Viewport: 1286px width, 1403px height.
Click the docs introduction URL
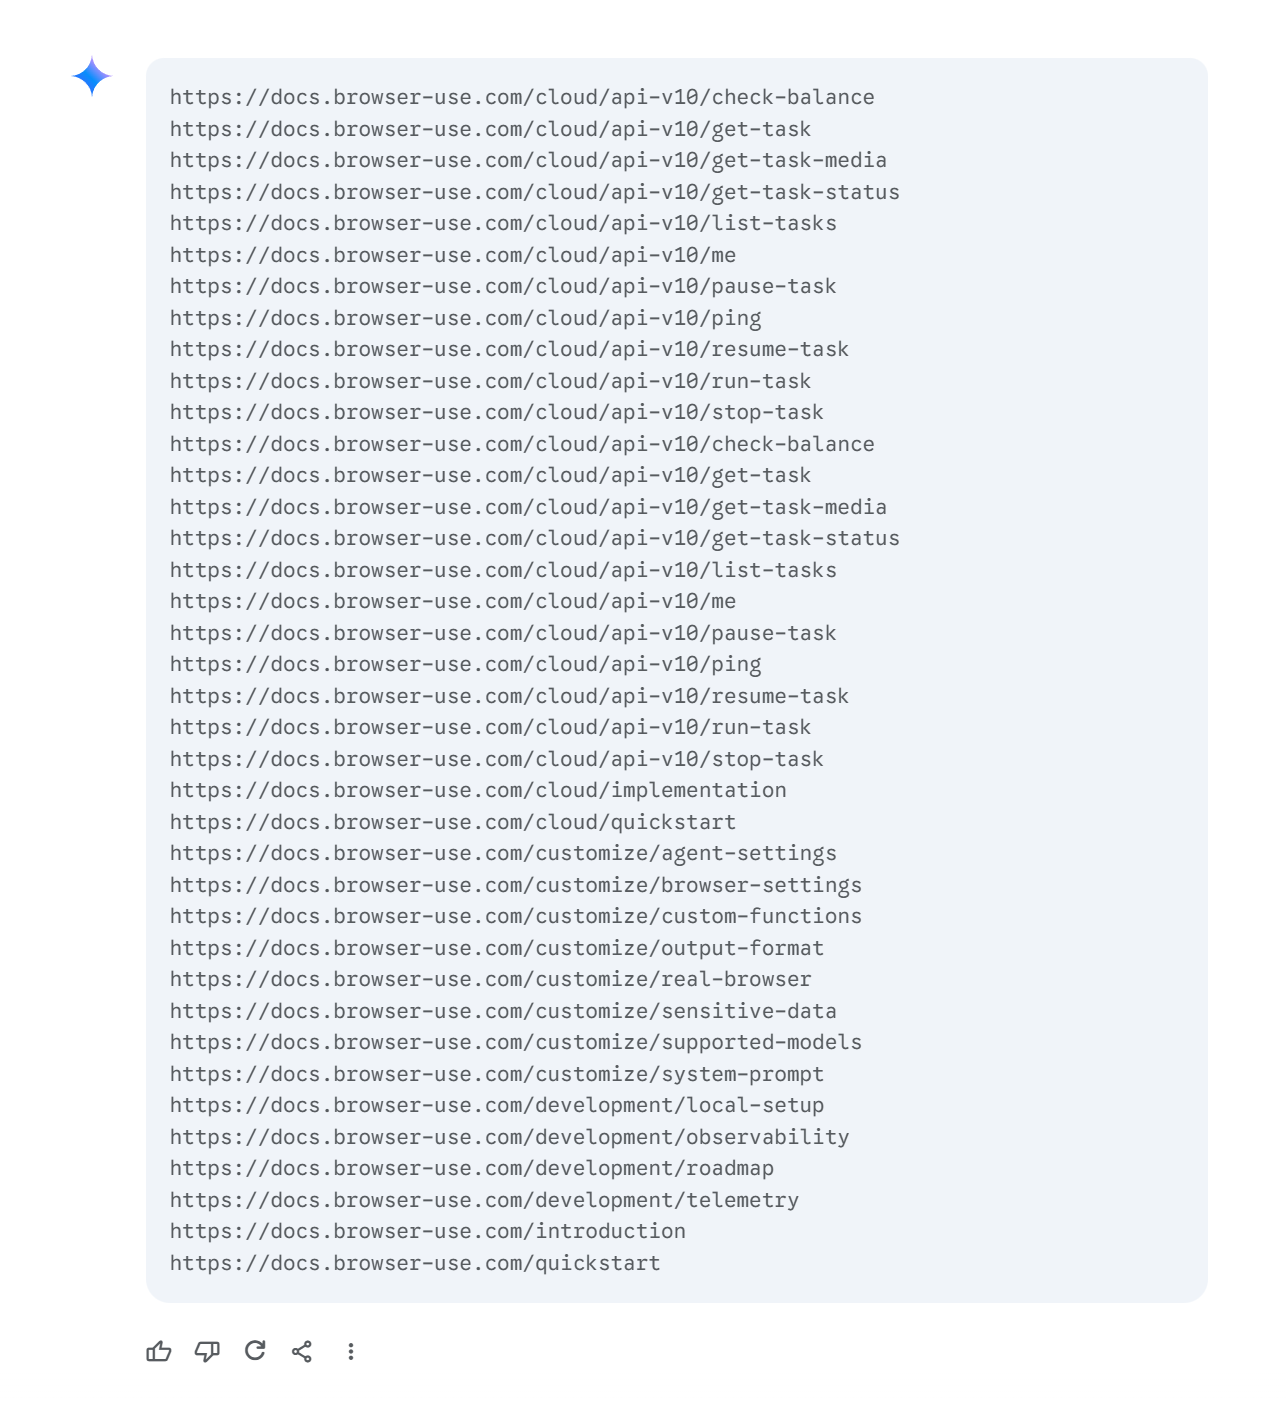[x=428, y=1232]
